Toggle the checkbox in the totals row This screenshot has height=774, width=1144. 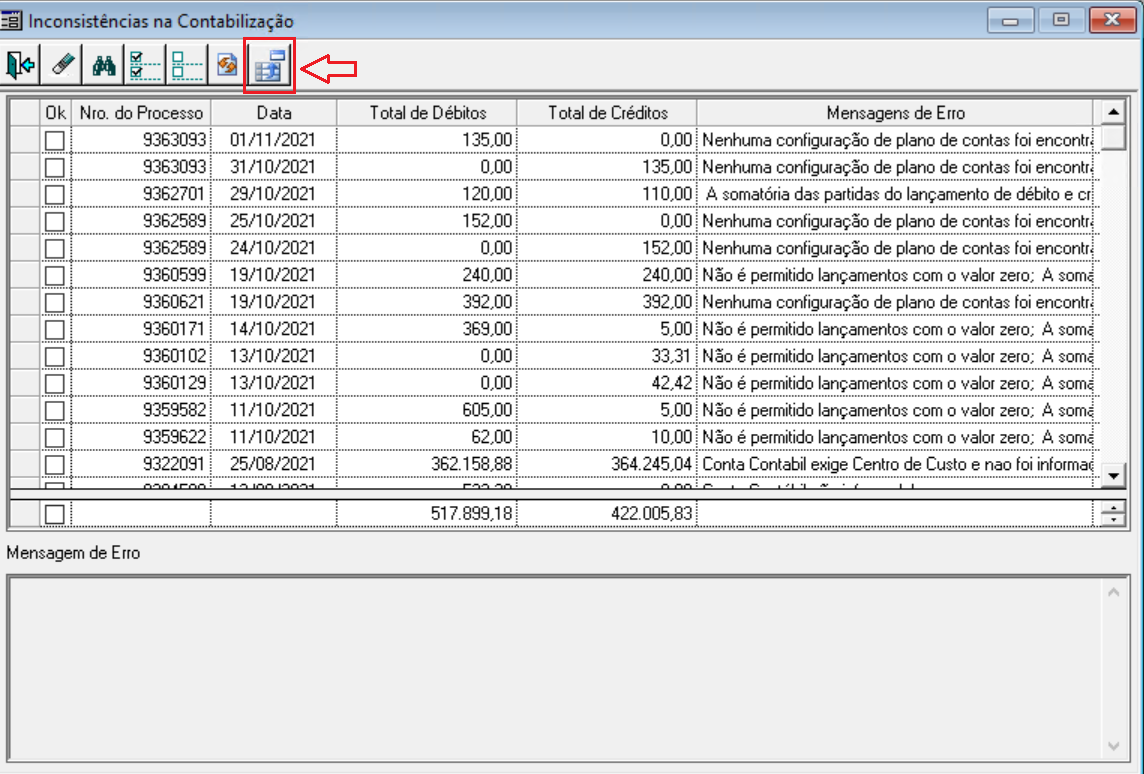55,514
